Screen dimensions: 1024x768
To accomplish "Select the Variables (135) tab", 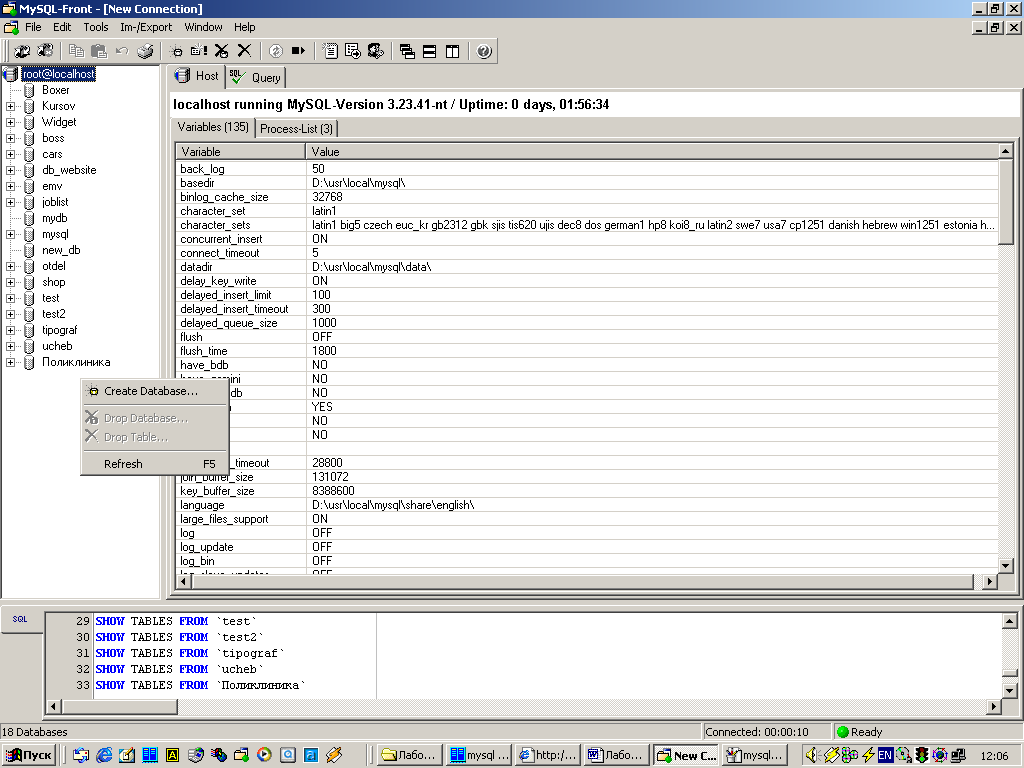I will 213,127.
